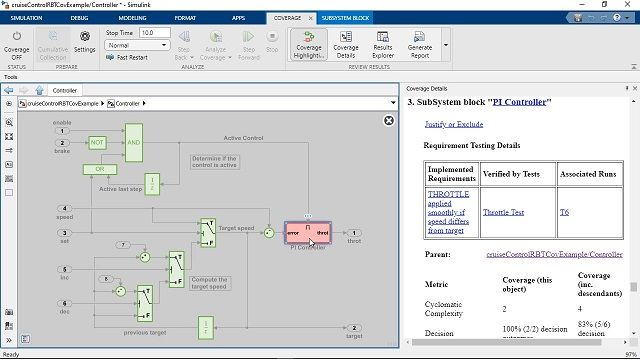Open the APPS ribbon tab

238,18
